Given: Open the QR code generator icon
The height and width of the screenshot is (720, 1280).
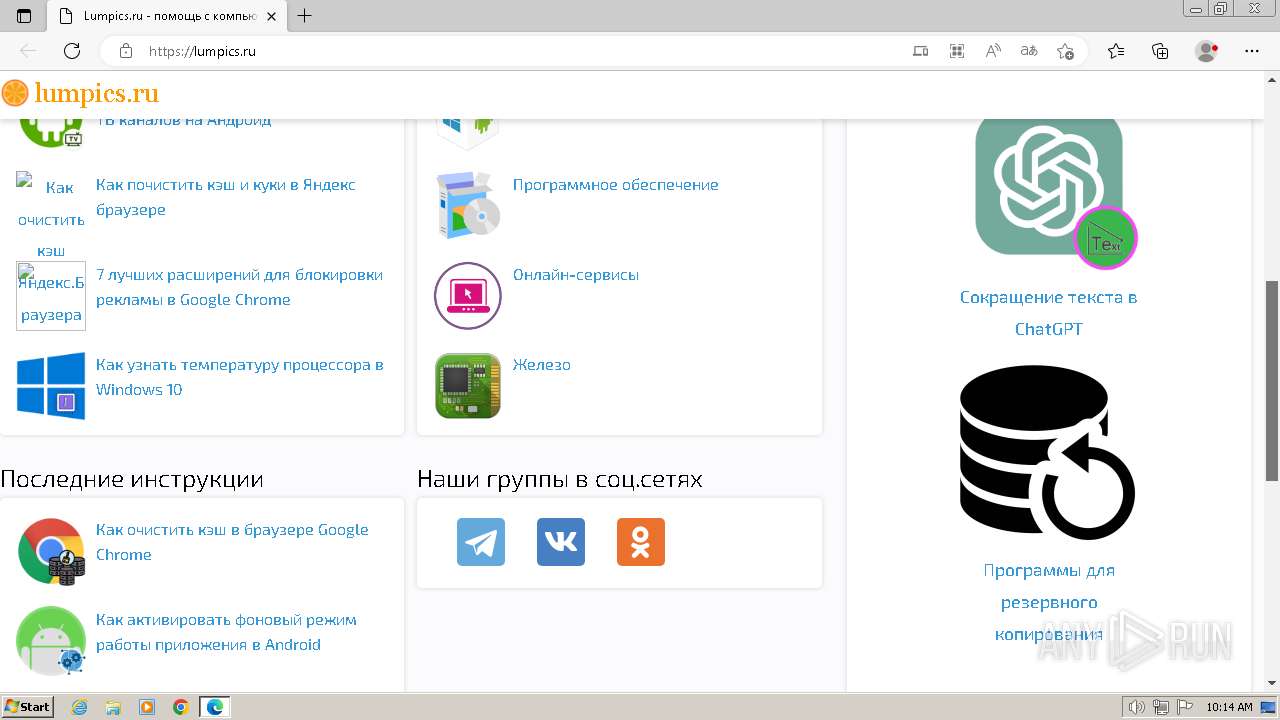Looking at the screenshot, I should pos(957,51).
